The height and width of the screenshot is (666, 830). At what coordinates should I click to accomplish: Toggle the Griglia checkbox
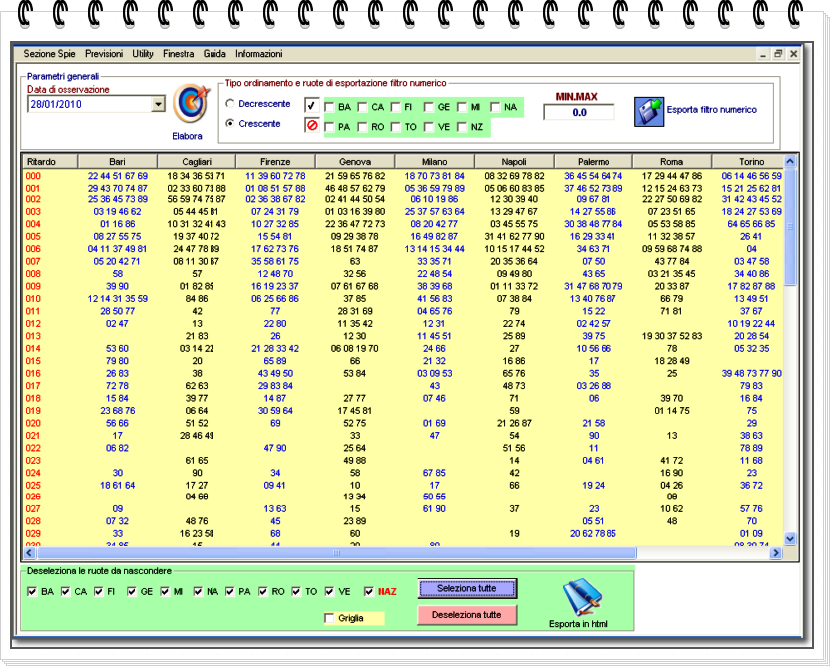click(x=330, y=618)
